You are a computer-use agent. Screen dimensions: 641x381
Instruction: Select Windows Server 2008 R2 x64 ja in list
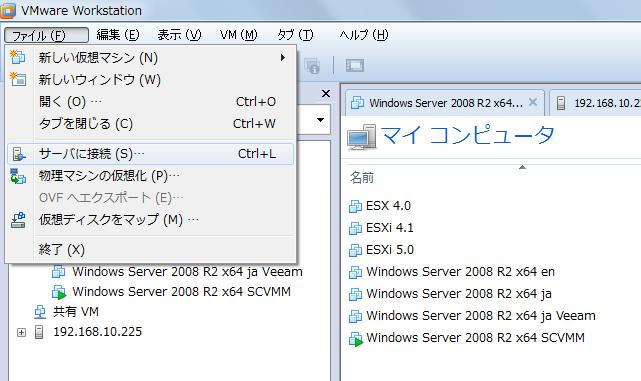click(x=459, y=294)
